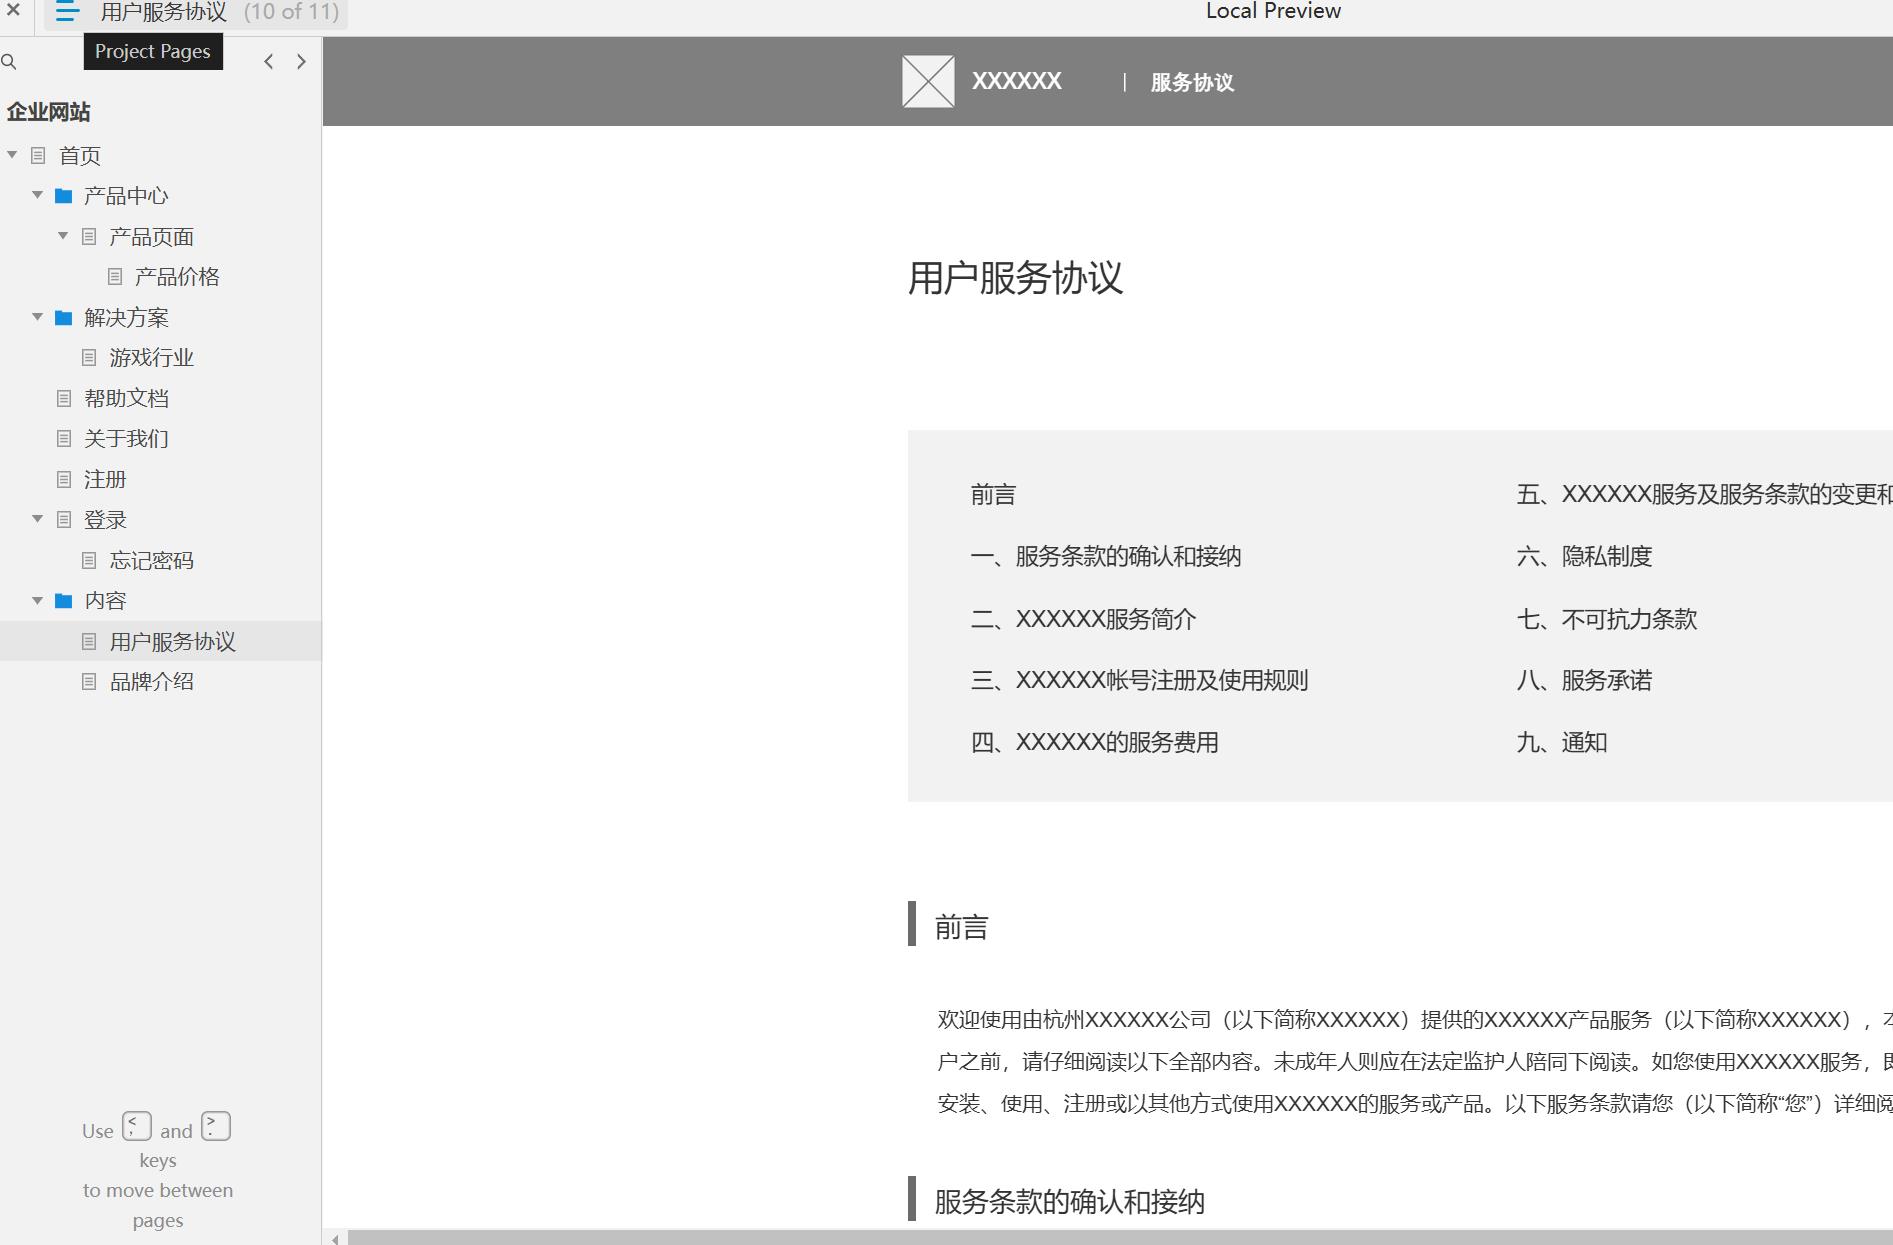Image resolution: width=1893 pixels, height=1245 pixels.
Task: Open the 注册 page
Action: point(105,480)
